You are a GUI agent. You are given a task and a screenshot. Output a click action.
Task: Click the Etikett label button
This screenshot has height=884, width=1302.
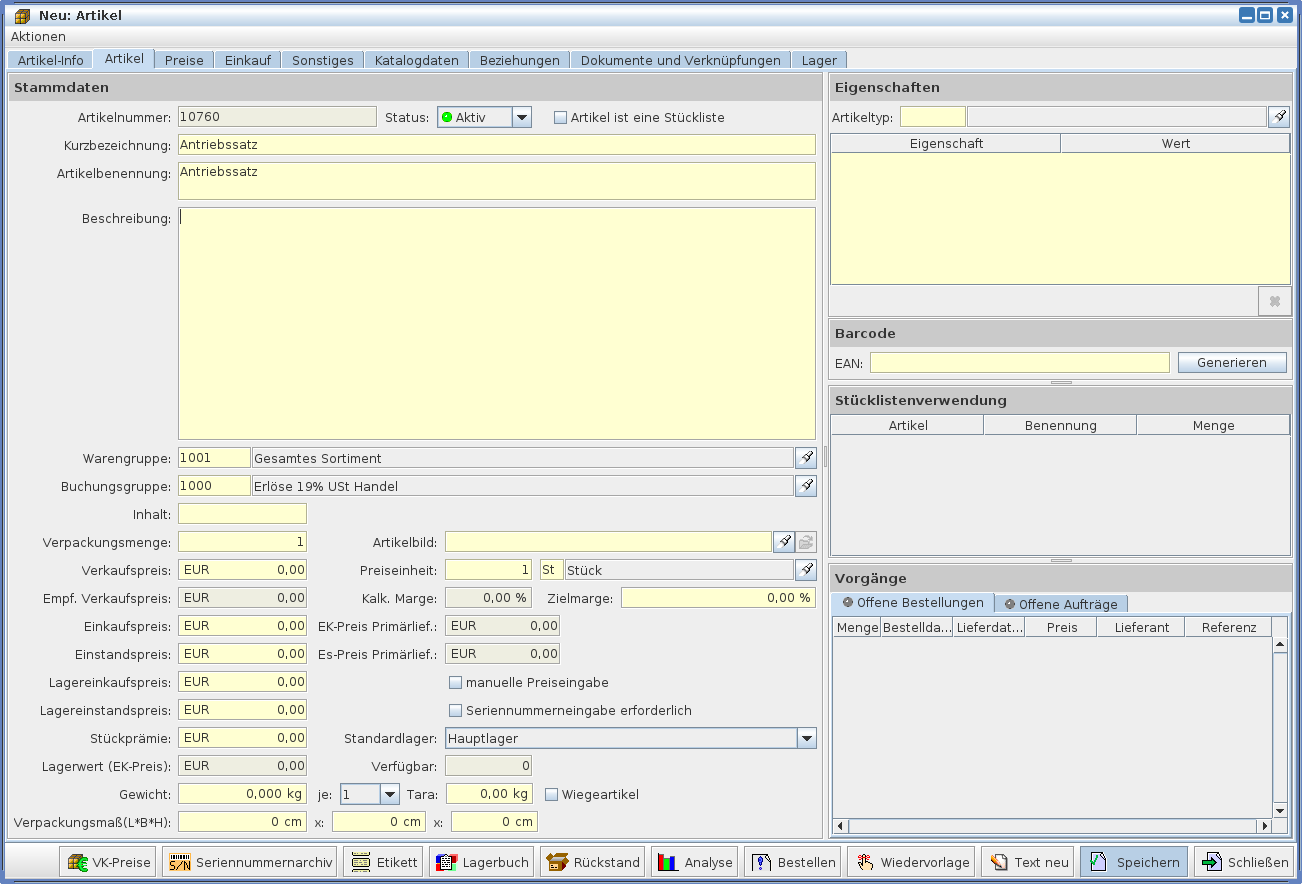[x=384, y=862]
